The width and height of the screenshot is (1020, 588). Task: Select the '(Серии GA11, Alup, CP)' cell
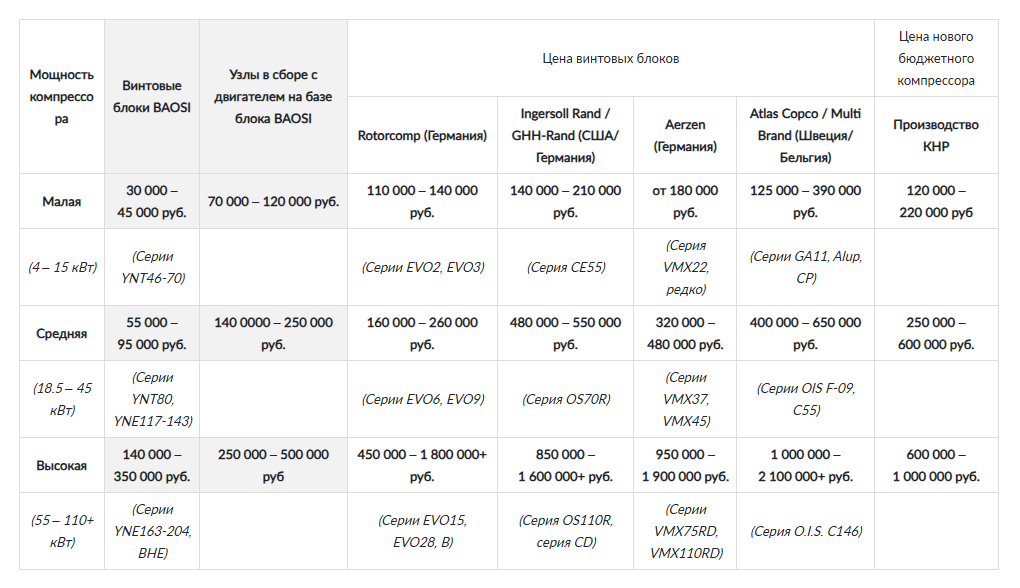(805, 267)
